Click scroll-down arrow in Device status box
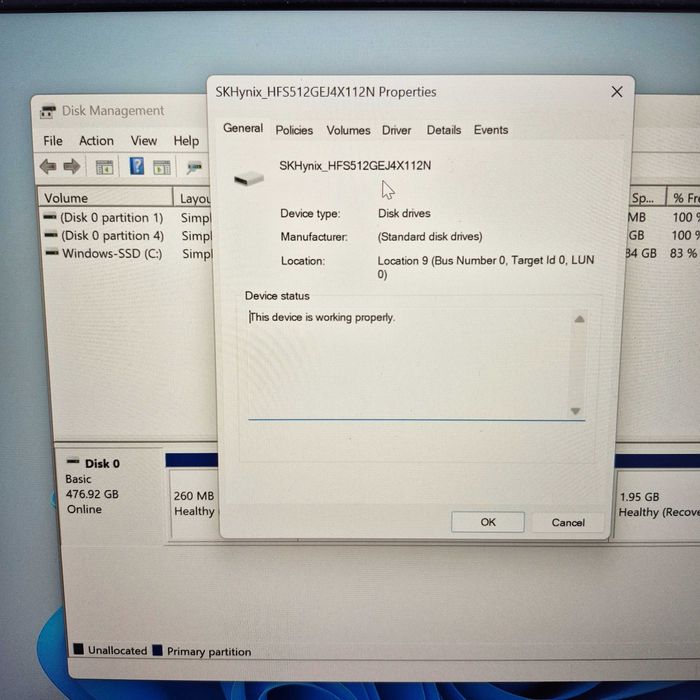This screenshot has height=700, width=700. [575, 411]
